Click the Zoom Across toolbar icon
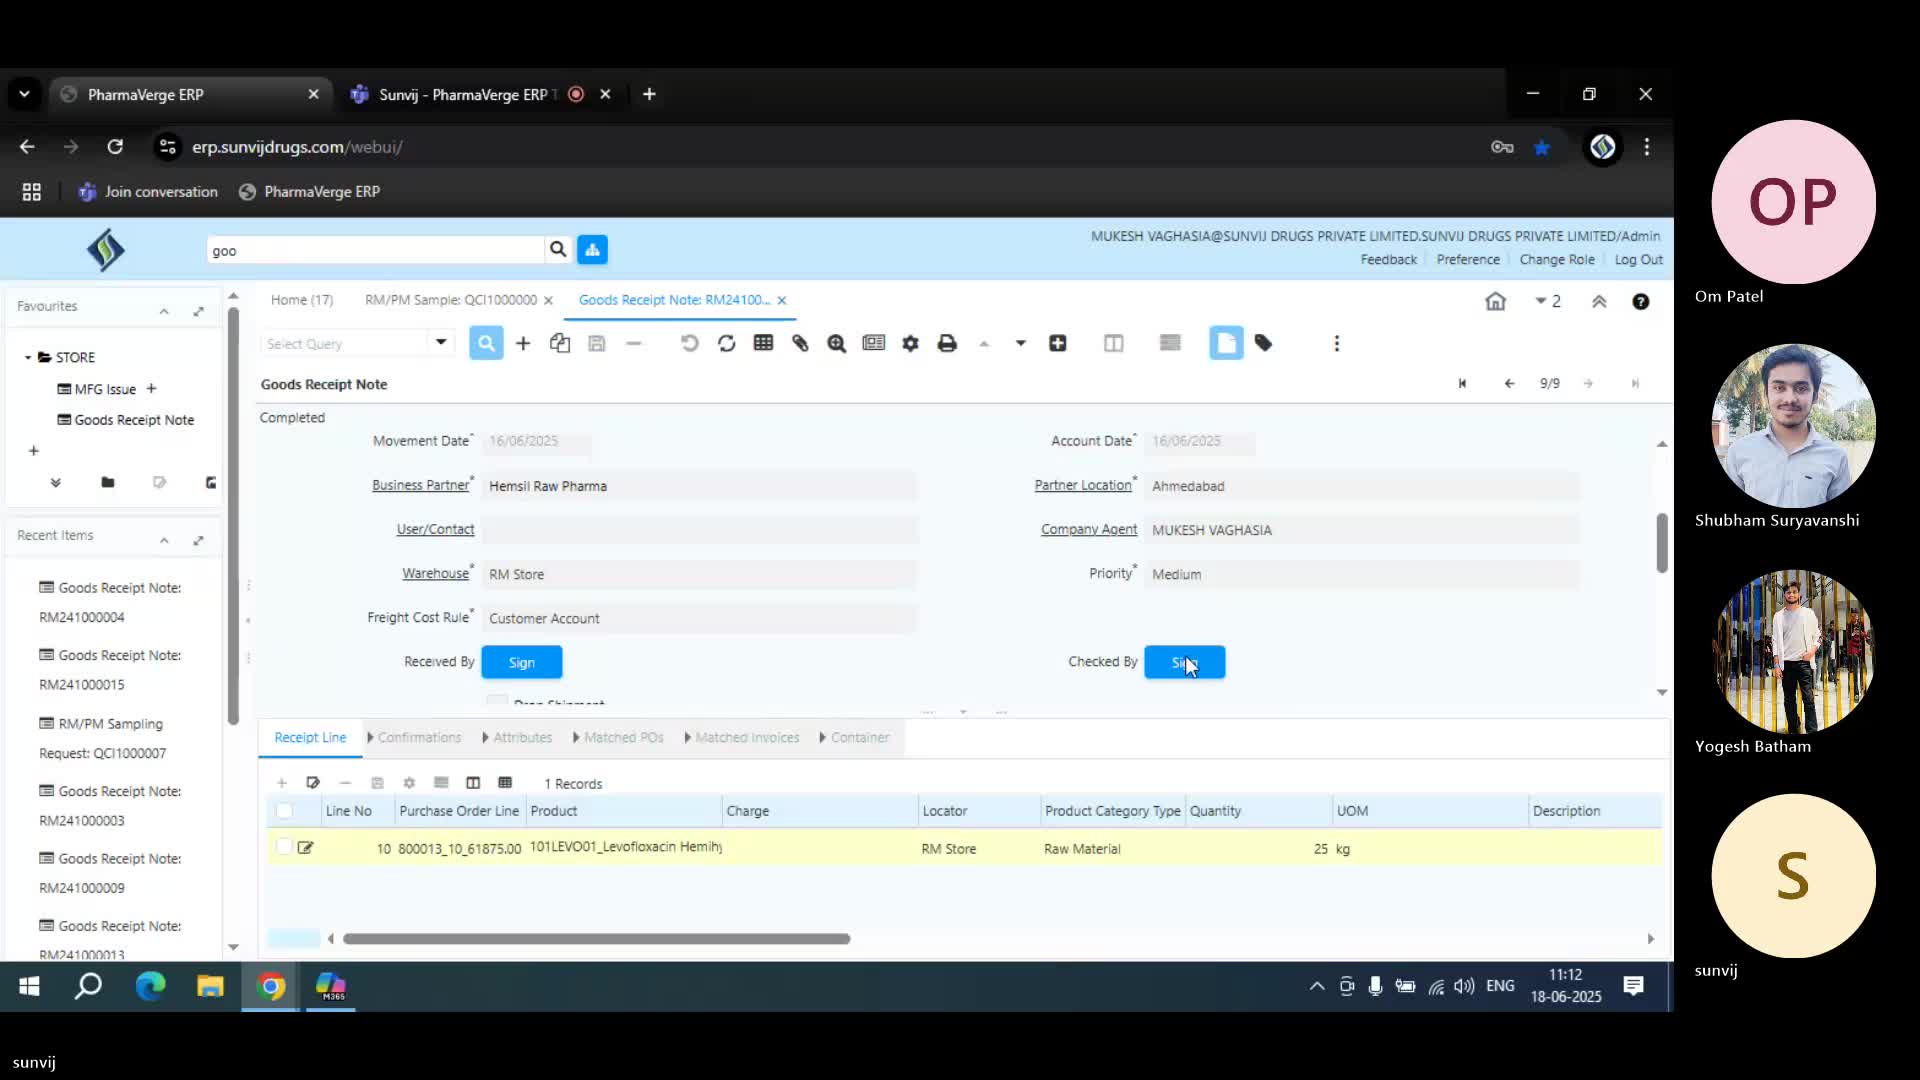Viewport: 1920px width, 1080px height. click(x=837, y=343)
